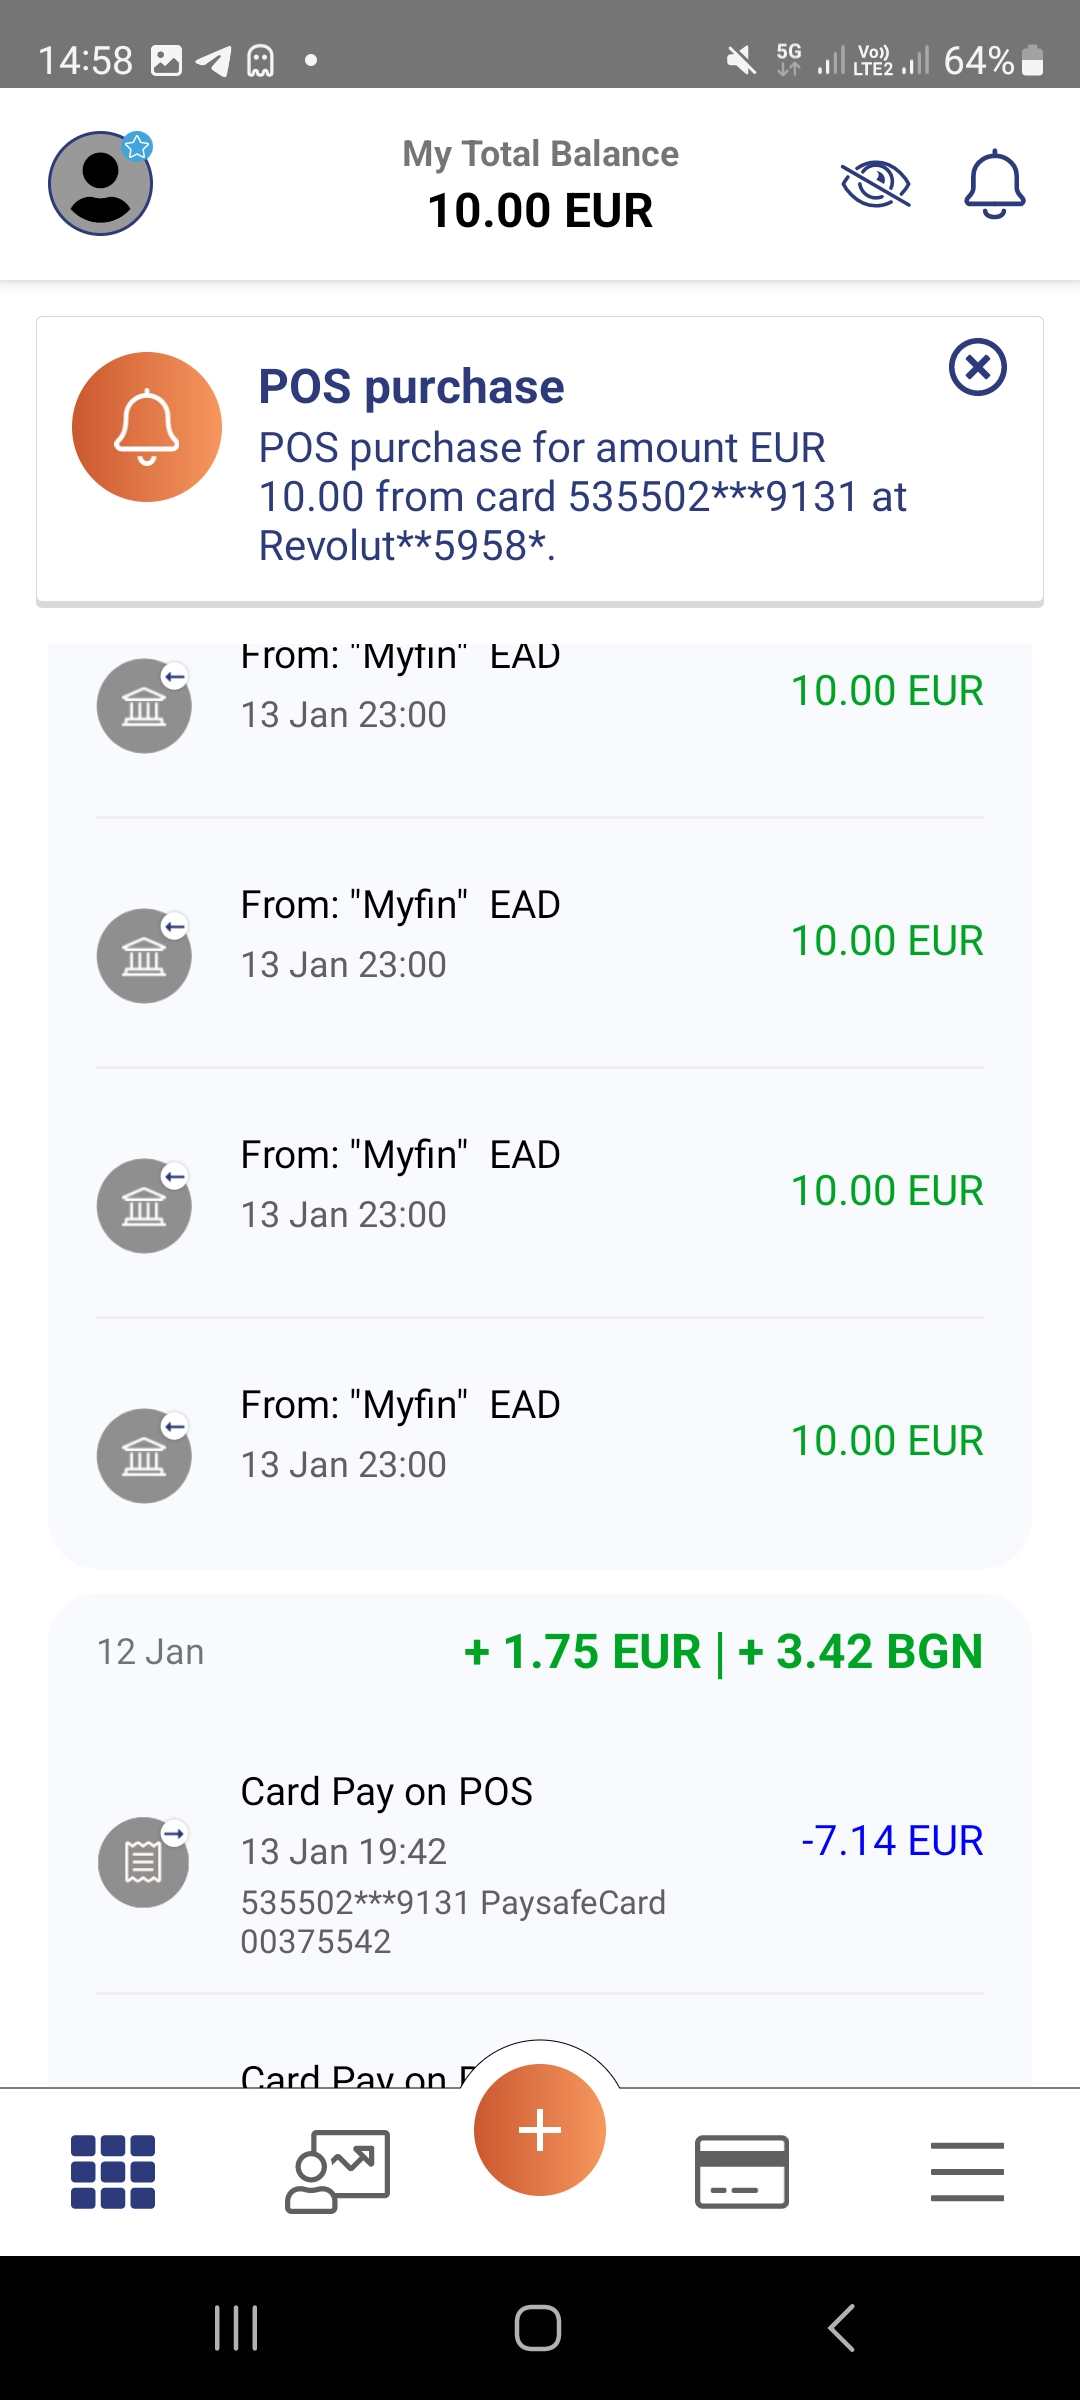
Task: Dismiss the POS purchase notification
Action: [977, 367]
